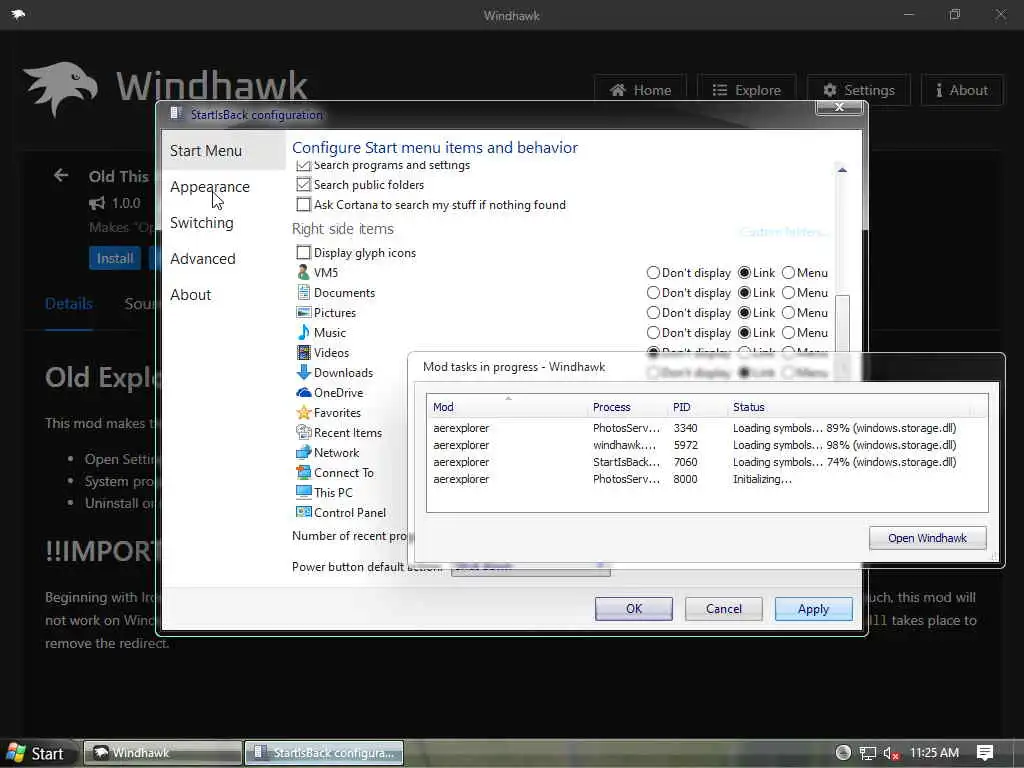Click the Music note icon
This screenshot has width=1024, height=768.
point(303,332)
